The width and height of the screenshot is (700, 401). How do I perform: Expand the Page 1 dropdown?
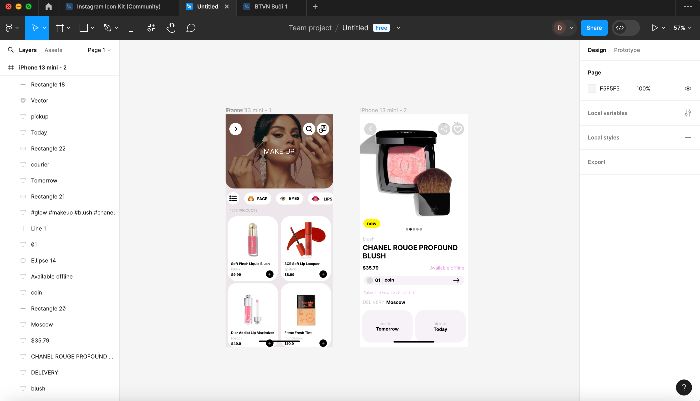coord(99,50)
